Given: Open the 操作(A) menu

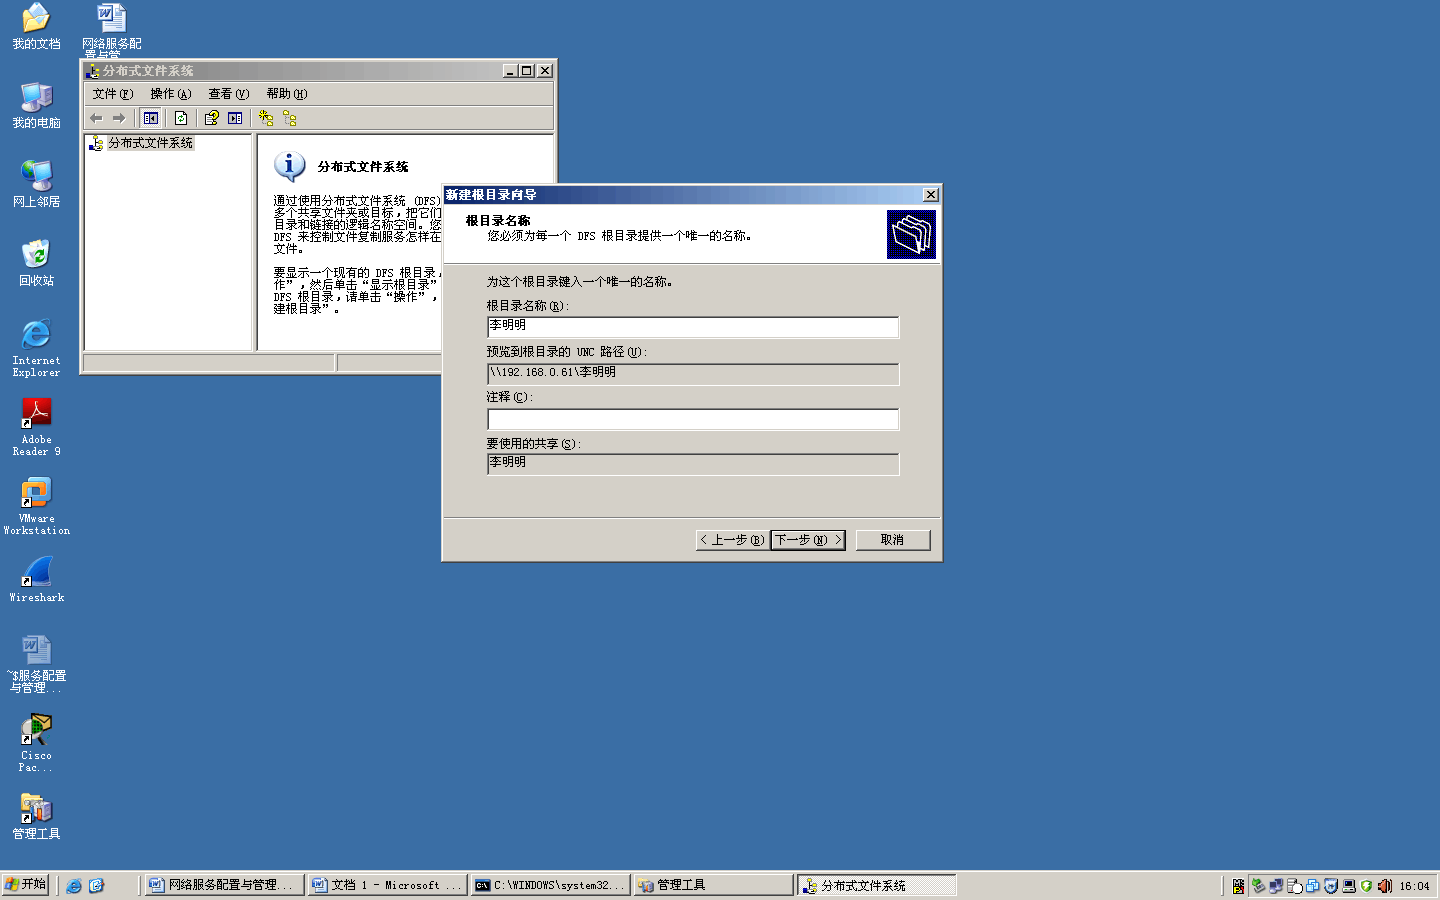Looking at the screenshot, I should 170,94.
